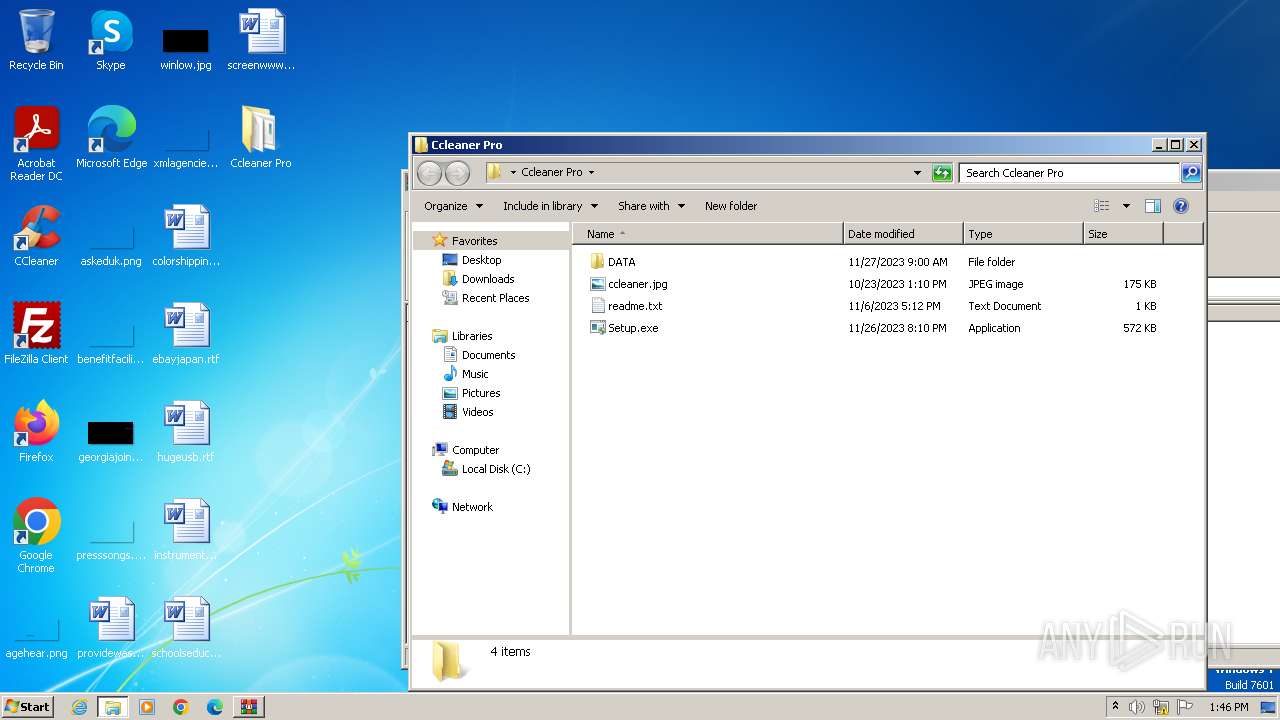Create a New folder
This screenshot has height=720, width=1280.
coord(731,206)
